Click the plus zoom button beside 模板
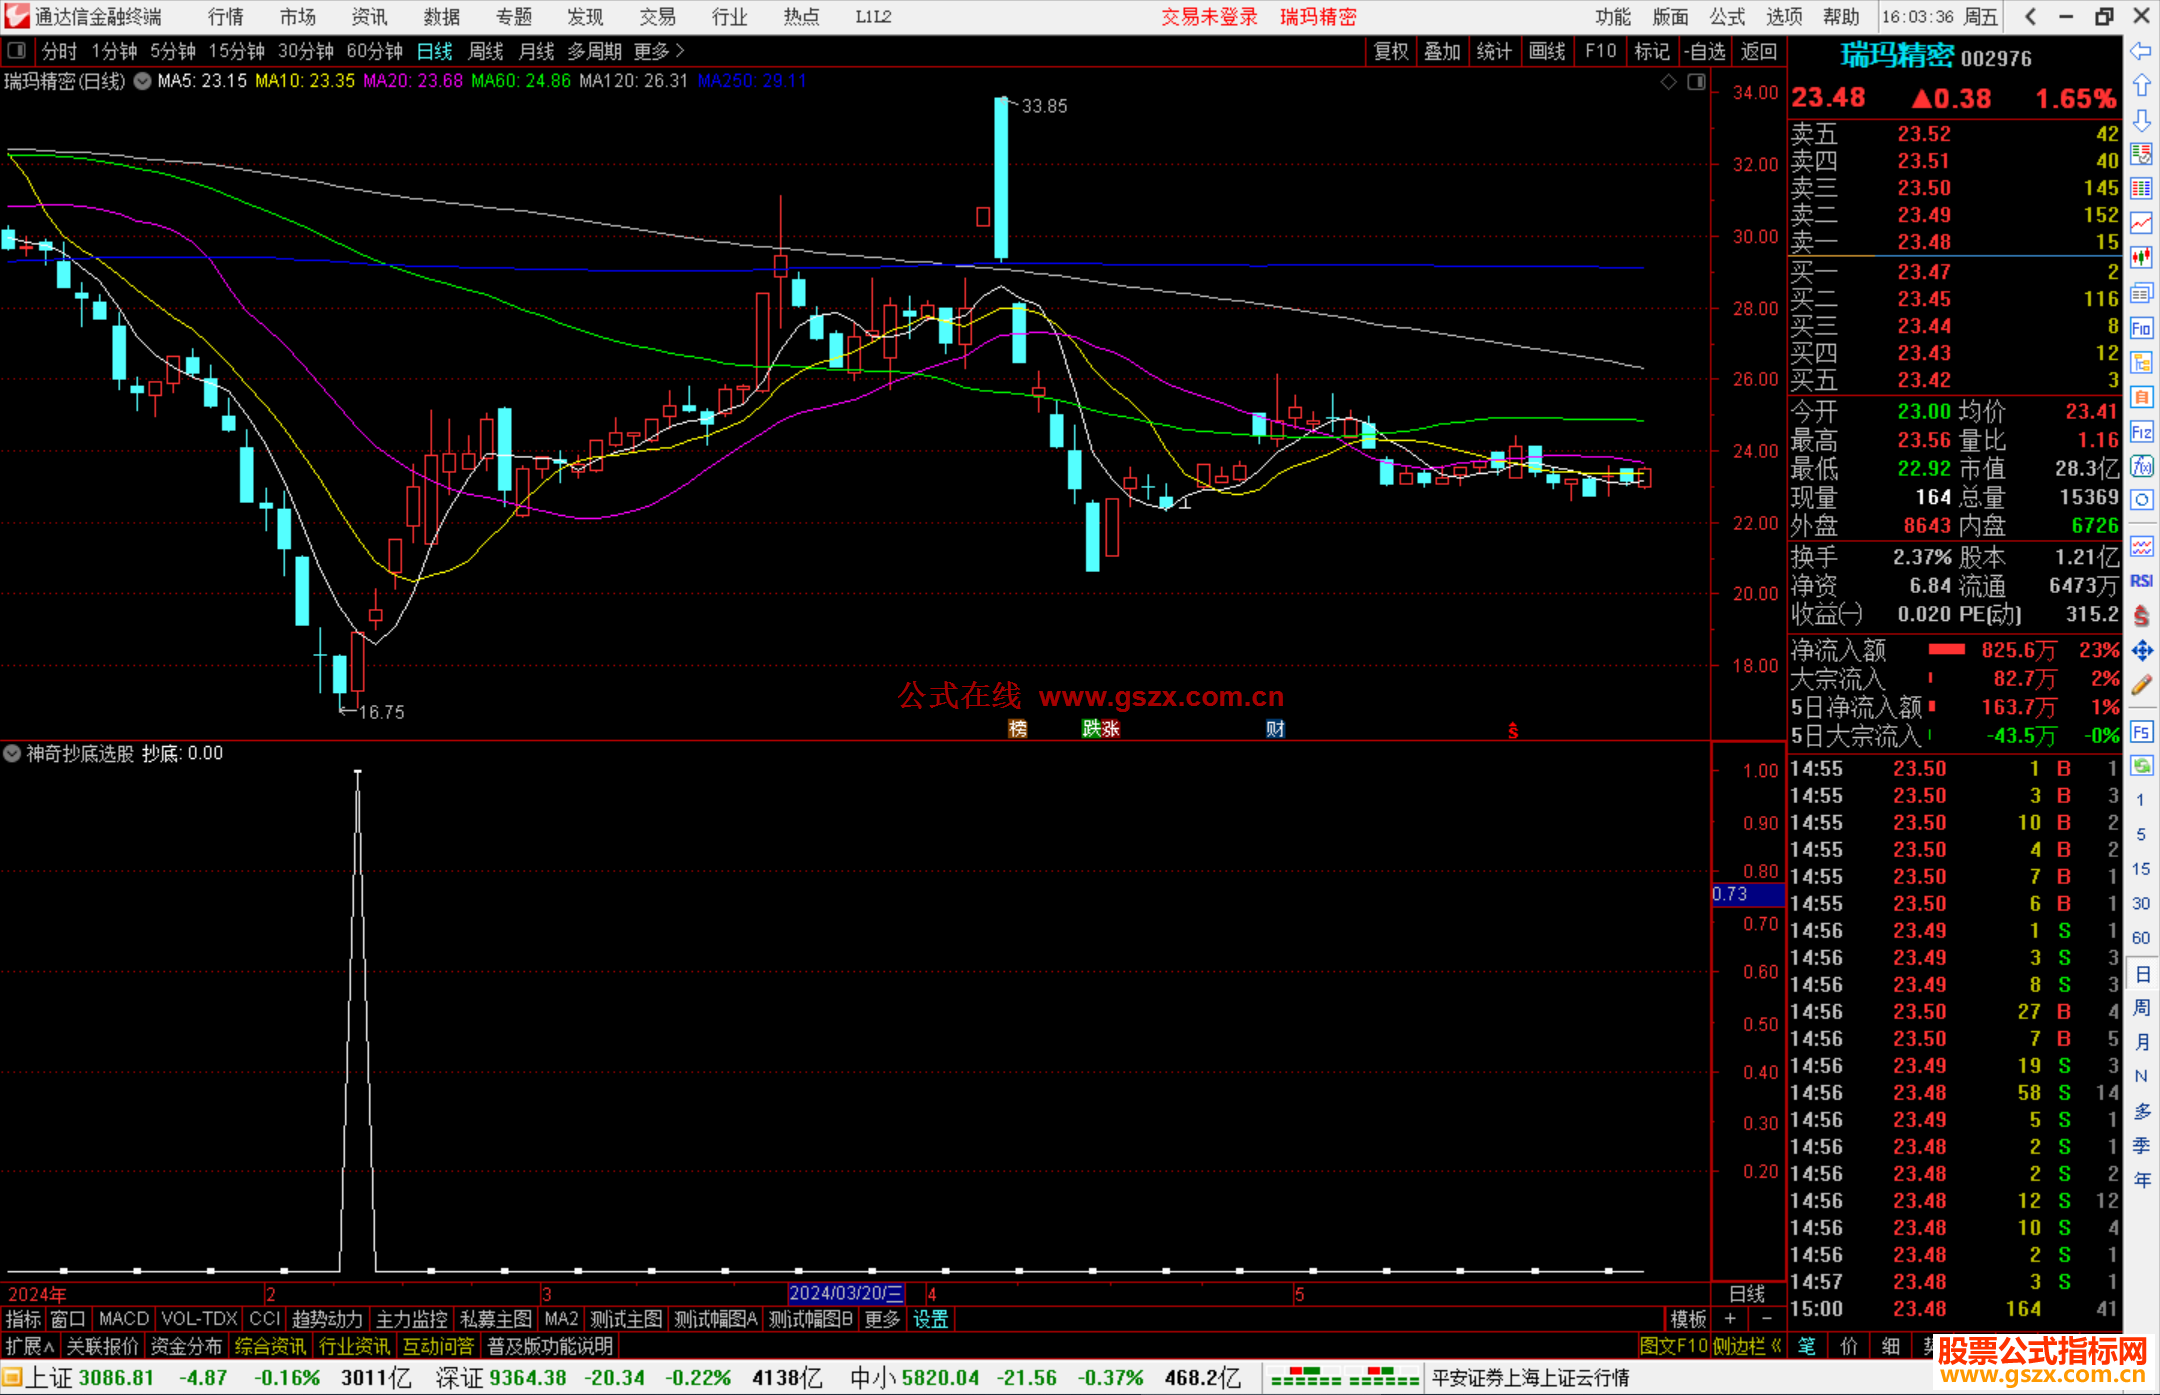The height and width of the screenshot is (1395, 2160). pyautogui.click(x=1730, y=1319)
